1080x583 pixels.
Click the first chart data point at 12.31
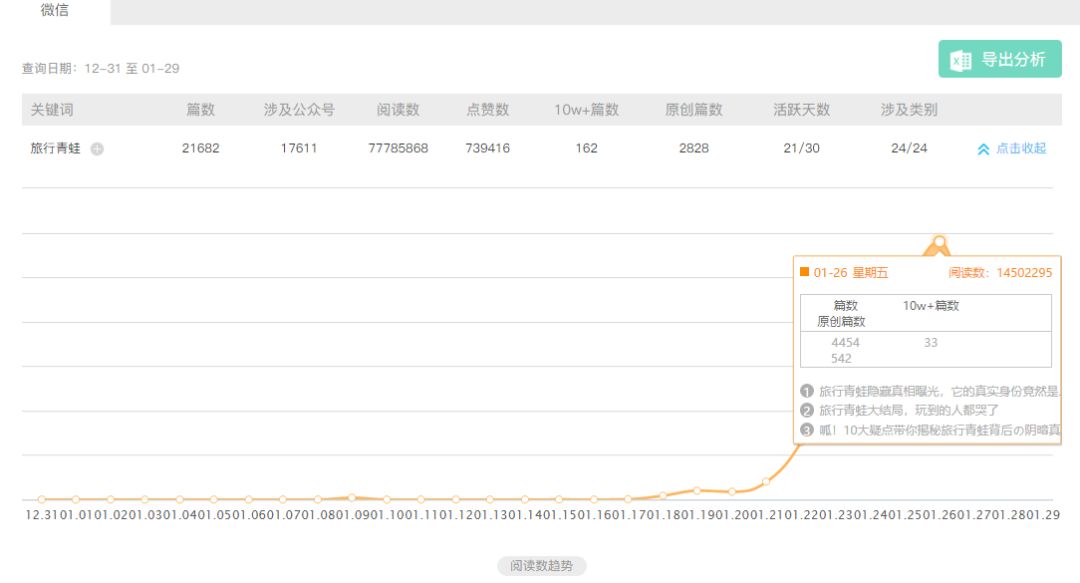pos(41,499)
